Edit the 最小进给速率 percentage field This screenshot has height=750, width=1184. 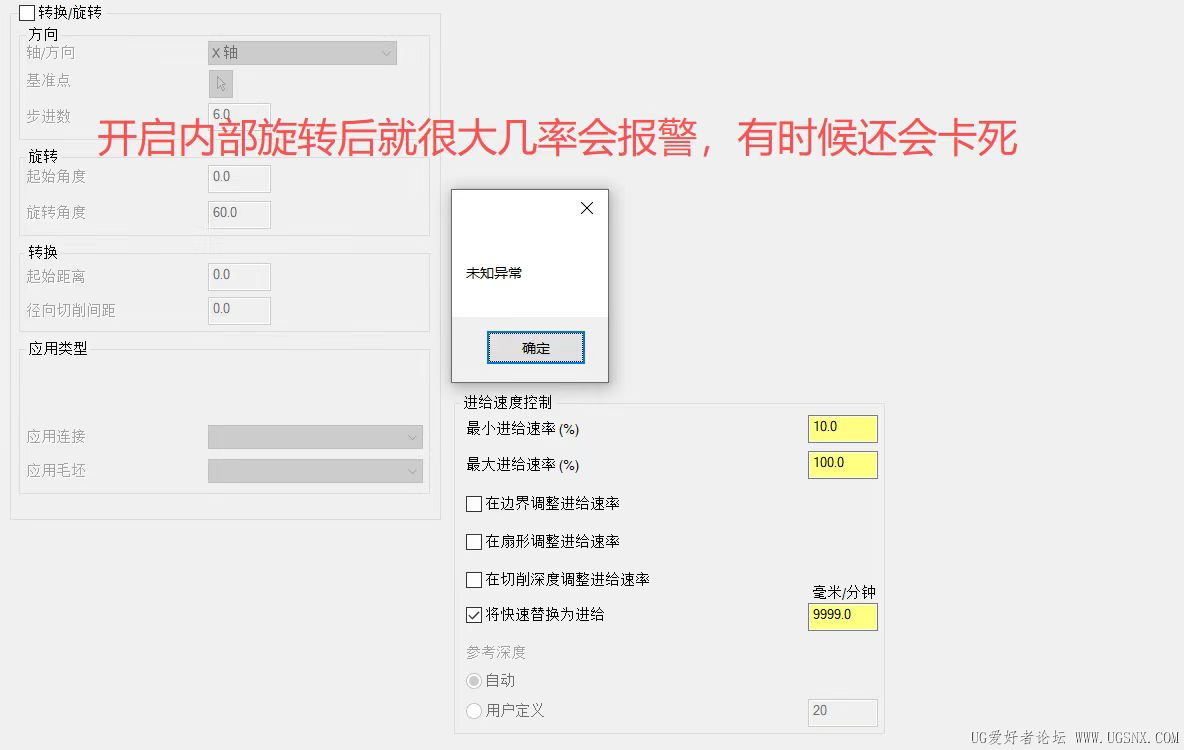tap(842, 428)
